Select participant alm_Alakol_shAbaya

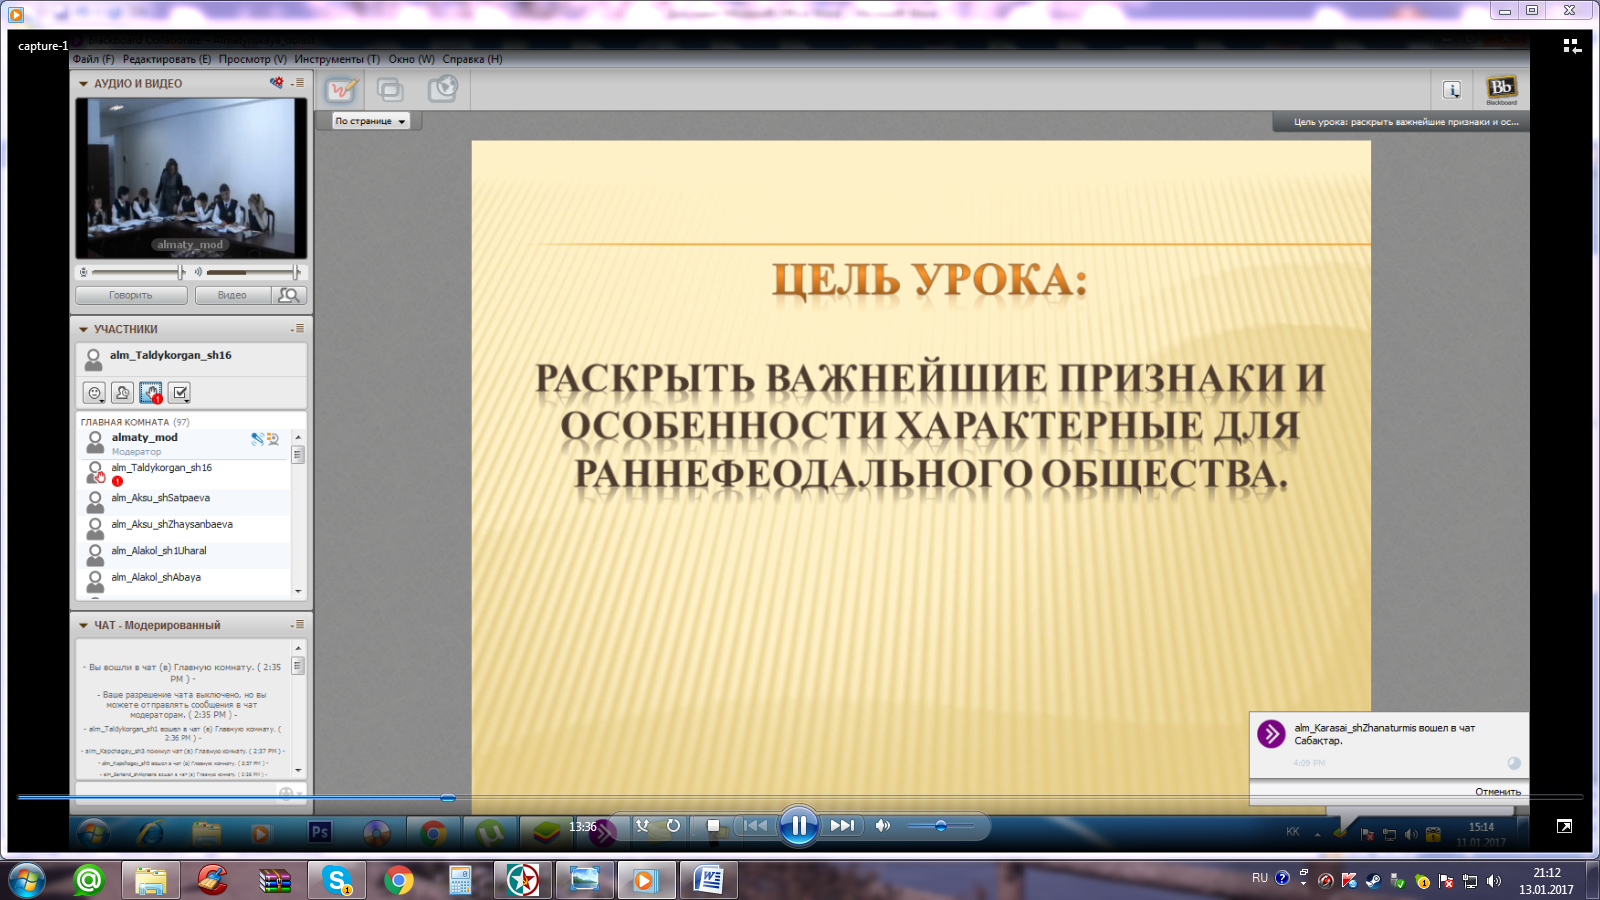pyautogui.click(x=183, y=580)
